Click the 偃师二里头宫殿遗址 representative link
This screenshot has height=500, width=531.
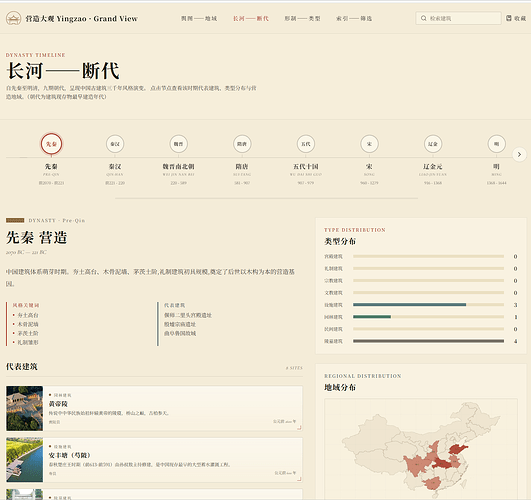point(188,315)
